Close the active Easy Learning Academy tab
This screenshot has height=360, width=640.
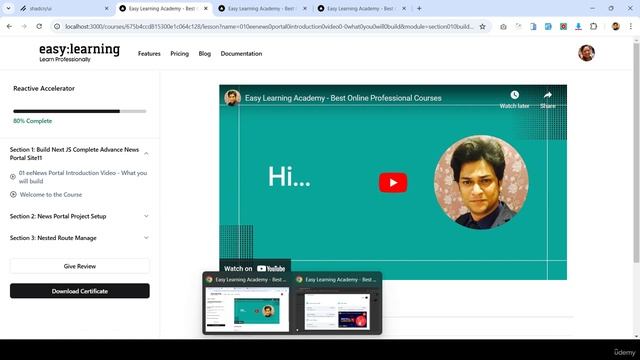(x=206, y=8)
